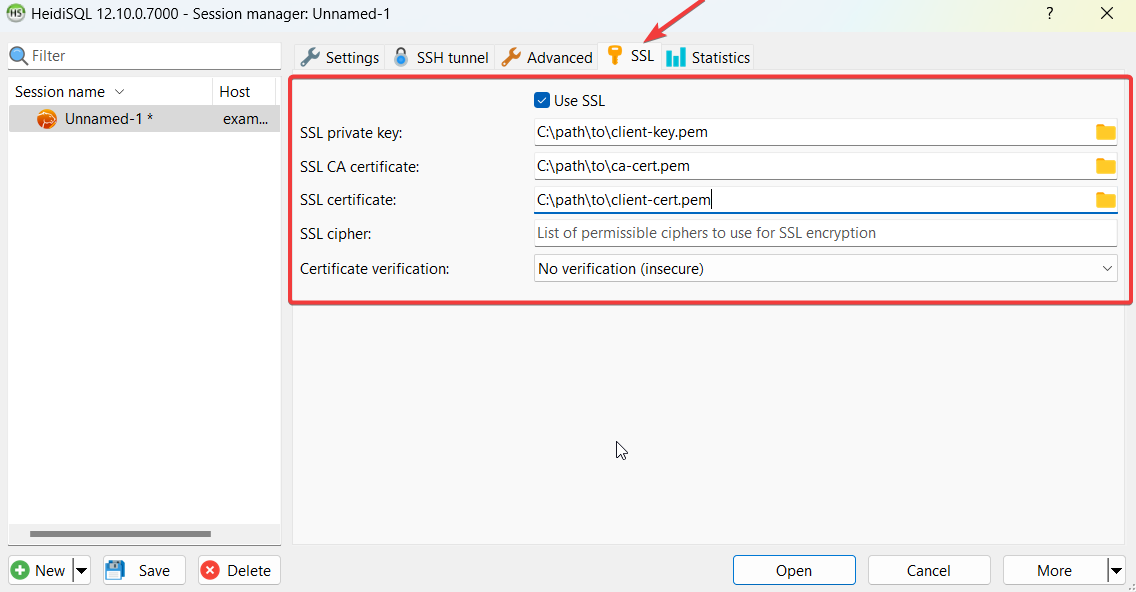Click folder icon for SSL private key
Screen dimensions: 1136x592
pos(1105,132)
